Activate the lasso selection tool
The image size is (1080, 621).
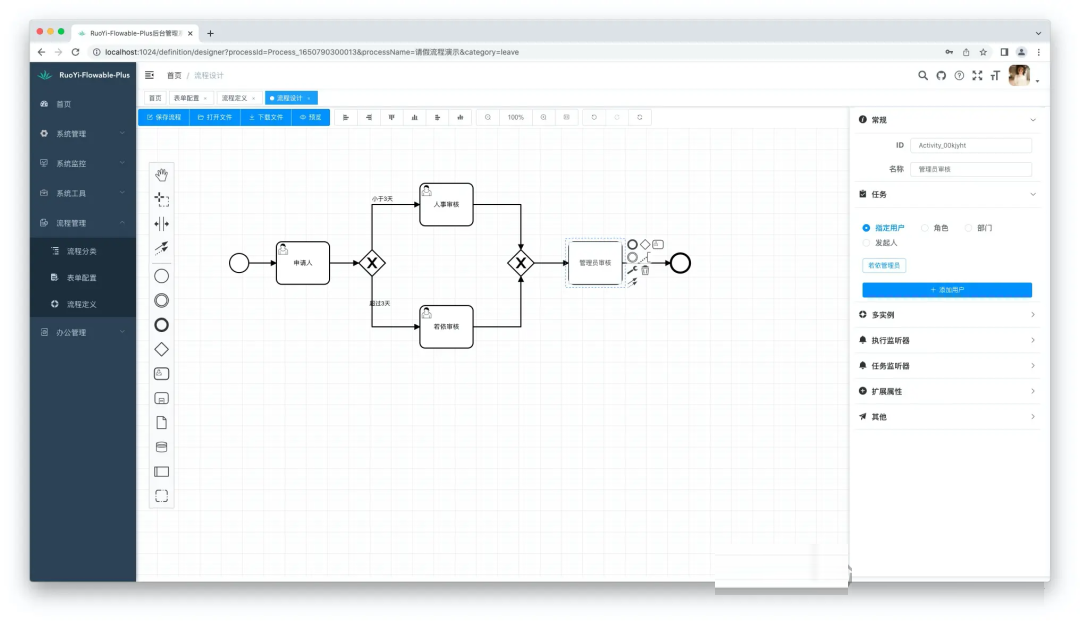pyautogui.click(x=161, y=199)
